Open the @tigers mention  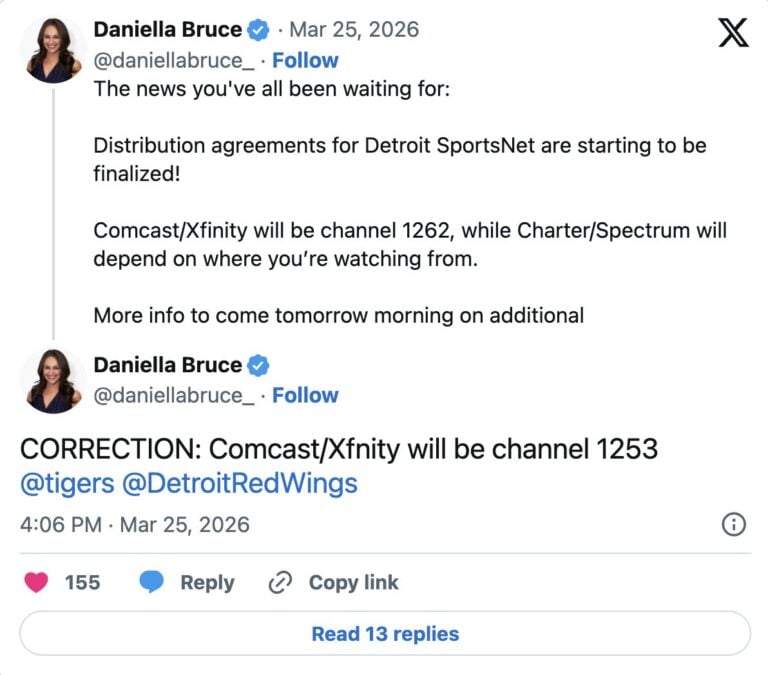pyautogui.click(x=66, y=484)
